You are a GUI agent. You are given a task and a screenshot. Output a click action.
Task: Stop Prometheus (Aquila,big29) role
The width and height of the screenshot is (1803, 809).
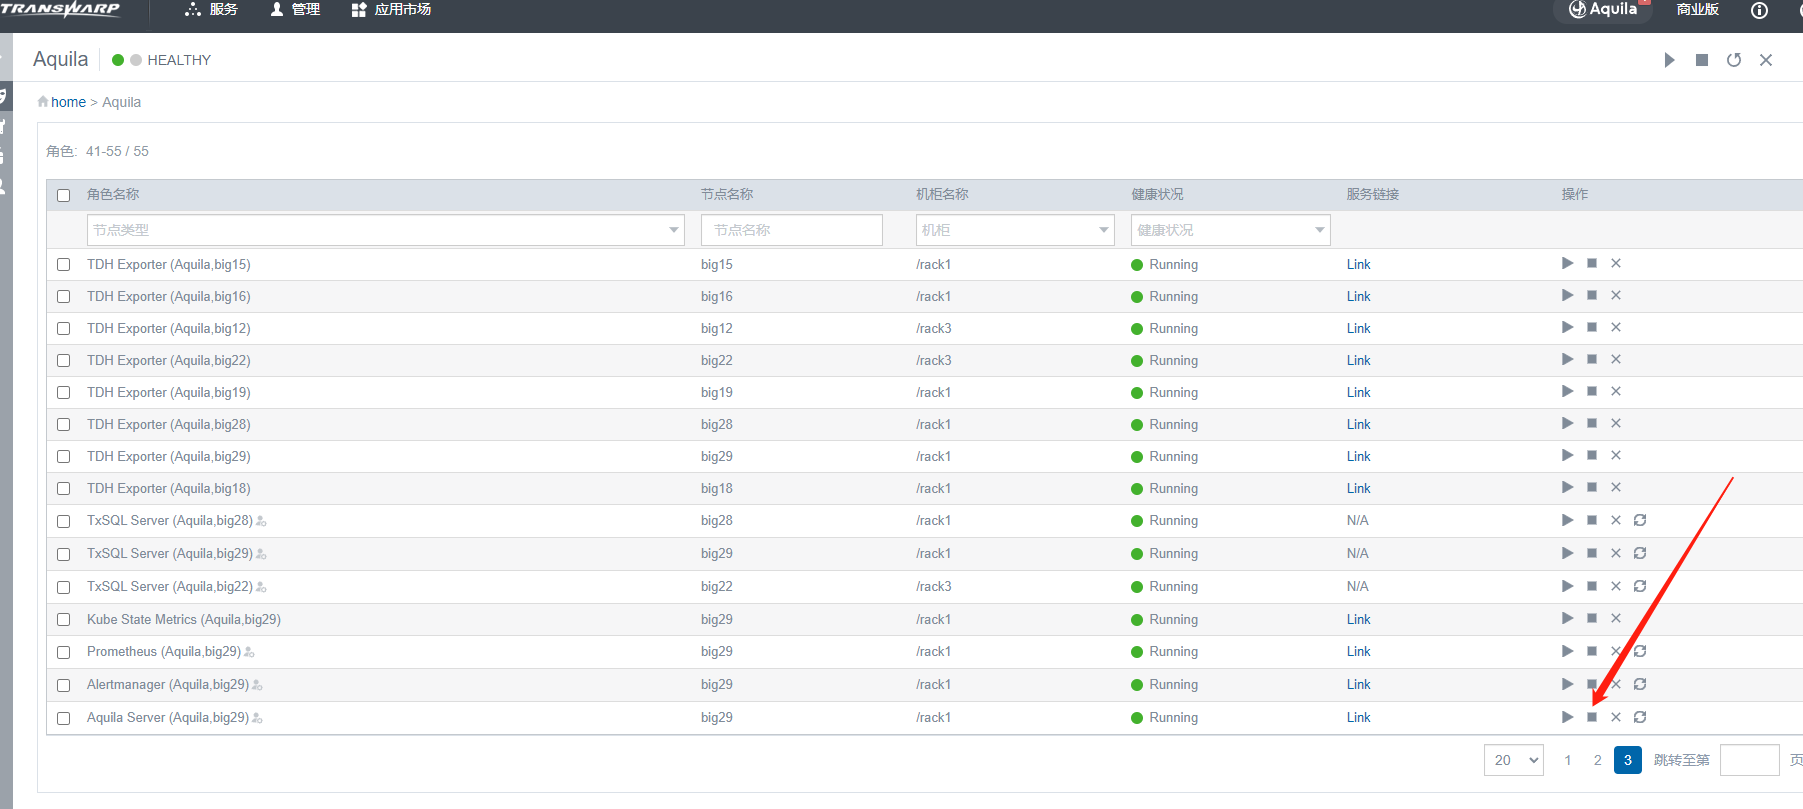(x=1592, y=651)
